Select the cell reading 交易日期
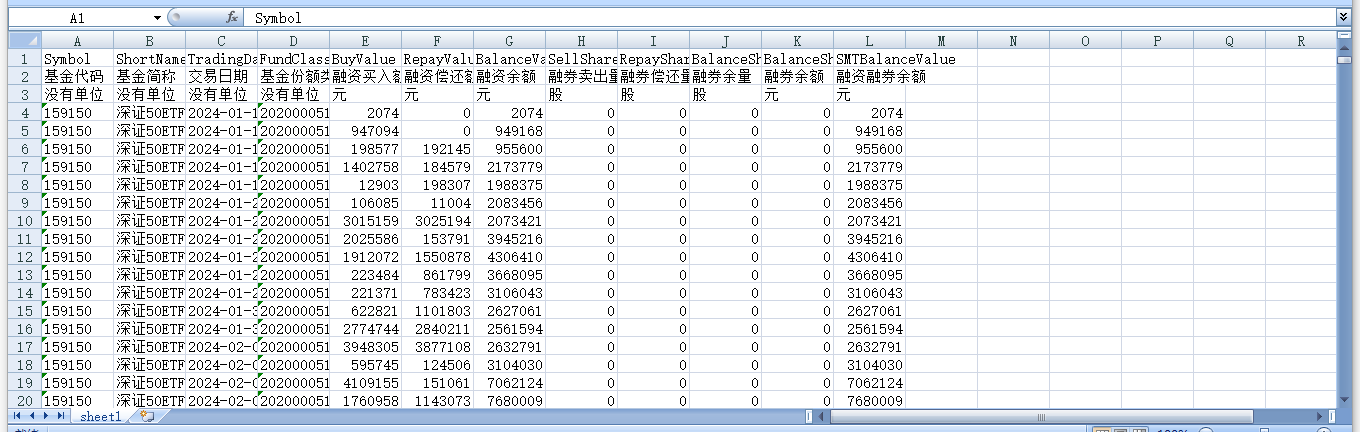This screenshot has width=1360, height=432. [x=221, y=77]
